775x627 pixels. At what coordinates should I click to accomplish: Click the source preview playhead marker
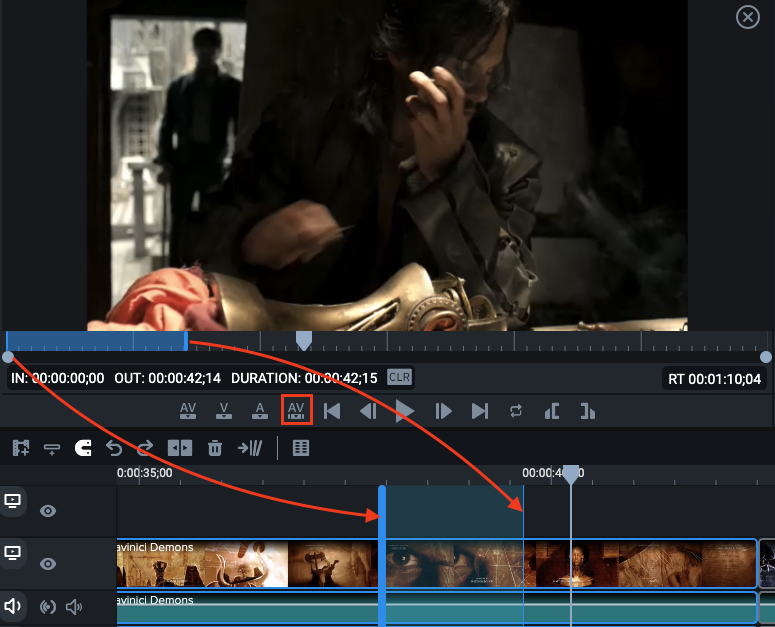click(303, 340)
